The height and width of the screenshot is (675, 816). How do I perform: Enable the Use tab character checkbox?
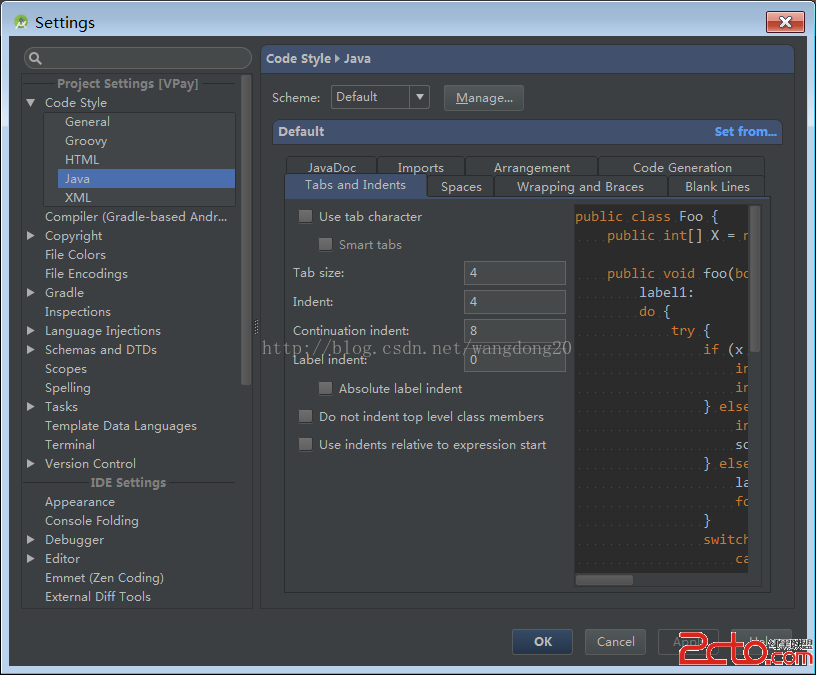(x=306, y=217)
